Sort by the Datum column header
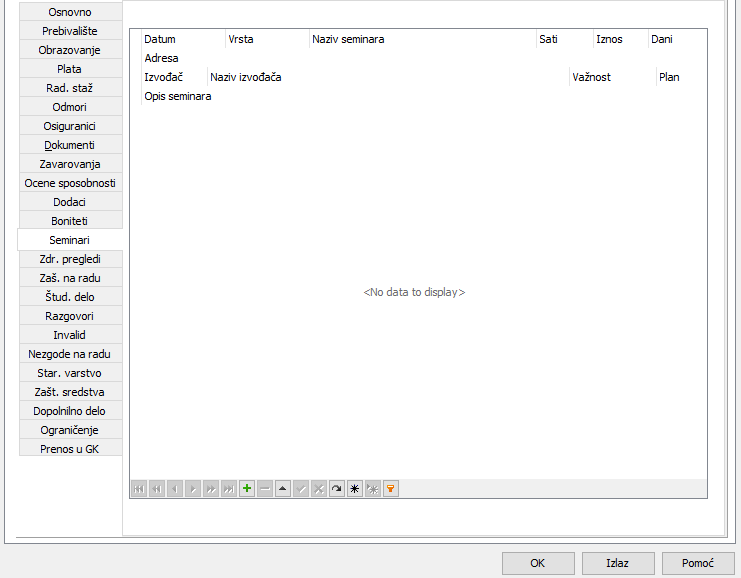This screenshot has height=578, width=741. pyautogui.click(x=160, y=39)
